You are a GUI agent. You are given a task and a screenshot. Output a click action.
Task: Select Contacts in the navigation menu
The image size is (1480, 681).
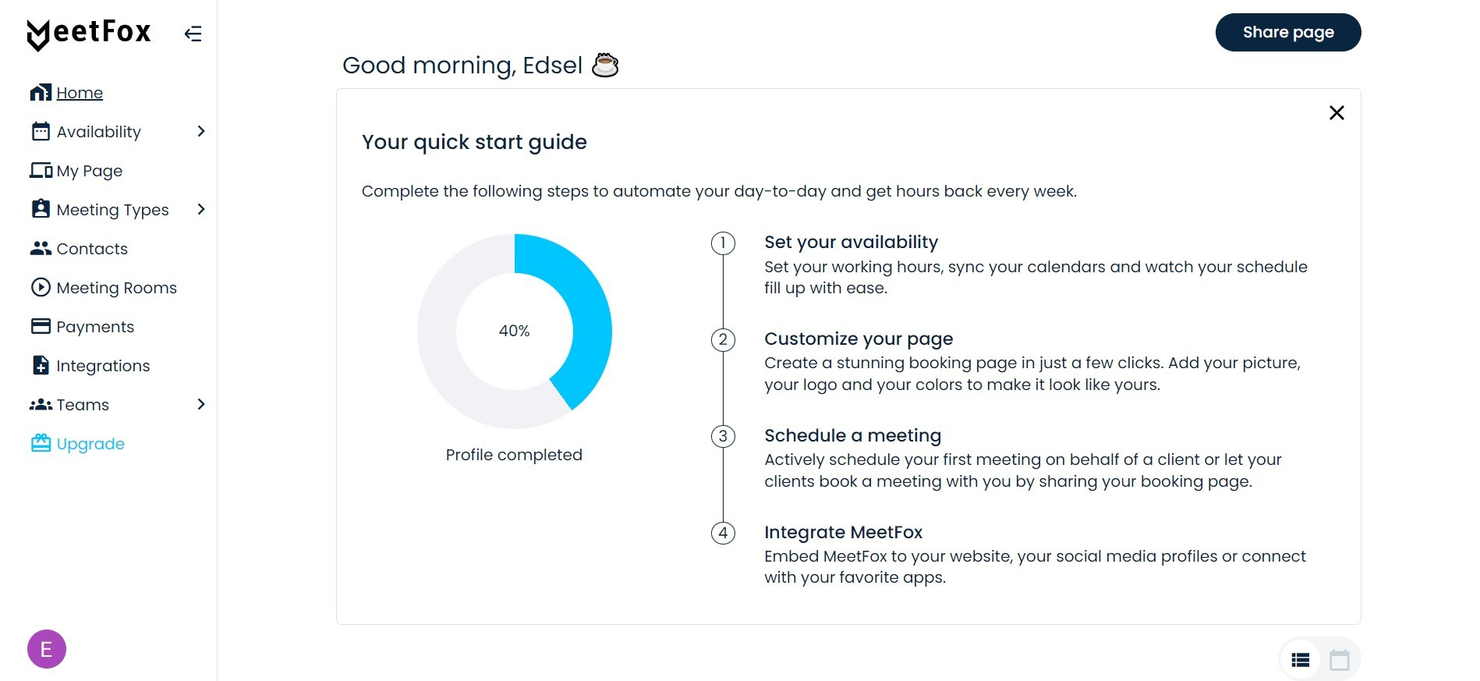(x=92, y=248)
